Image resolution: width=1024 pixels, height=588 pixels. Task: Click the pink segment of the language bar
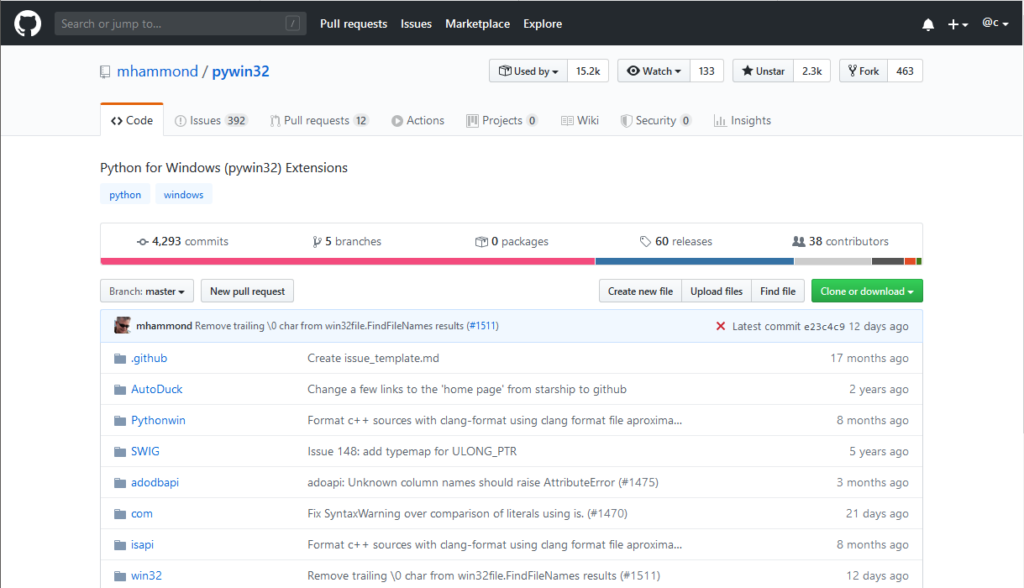347,261
